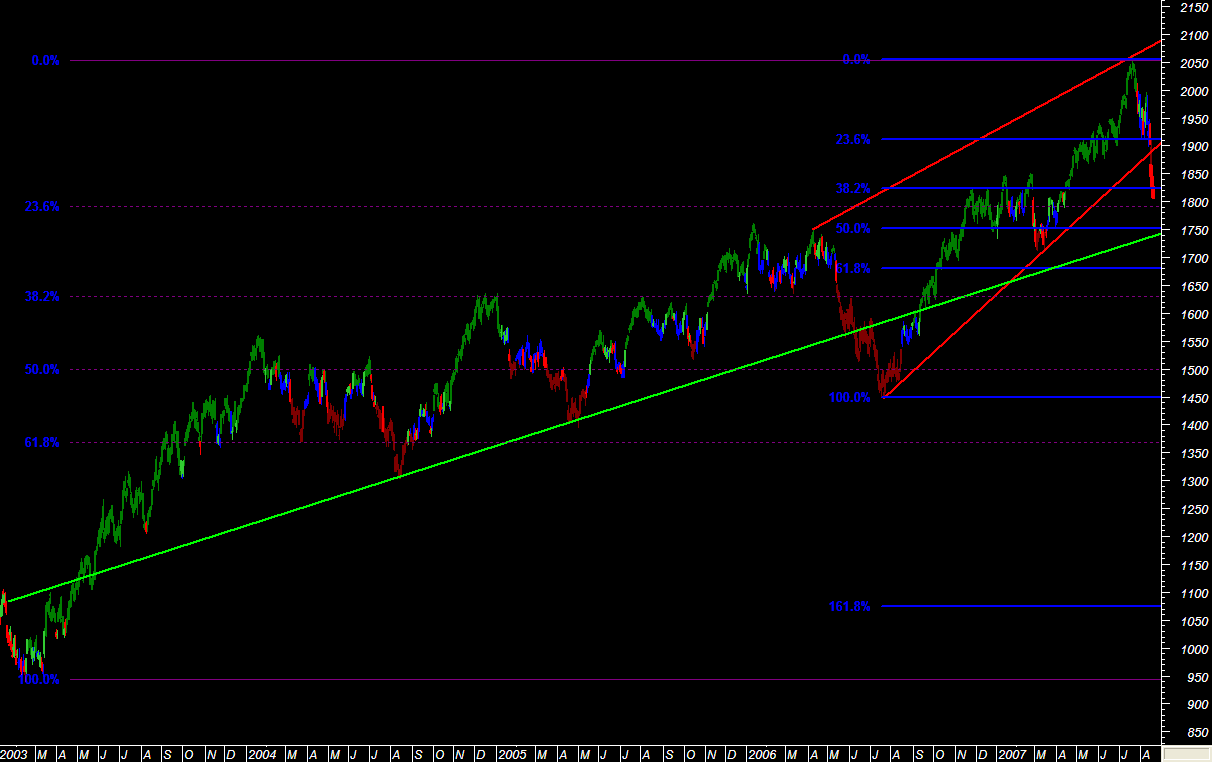Click the 161.8% extension level label
The height and width of the screenshot is (762, 1212).
pyautogui.click(x=850, y=606)
